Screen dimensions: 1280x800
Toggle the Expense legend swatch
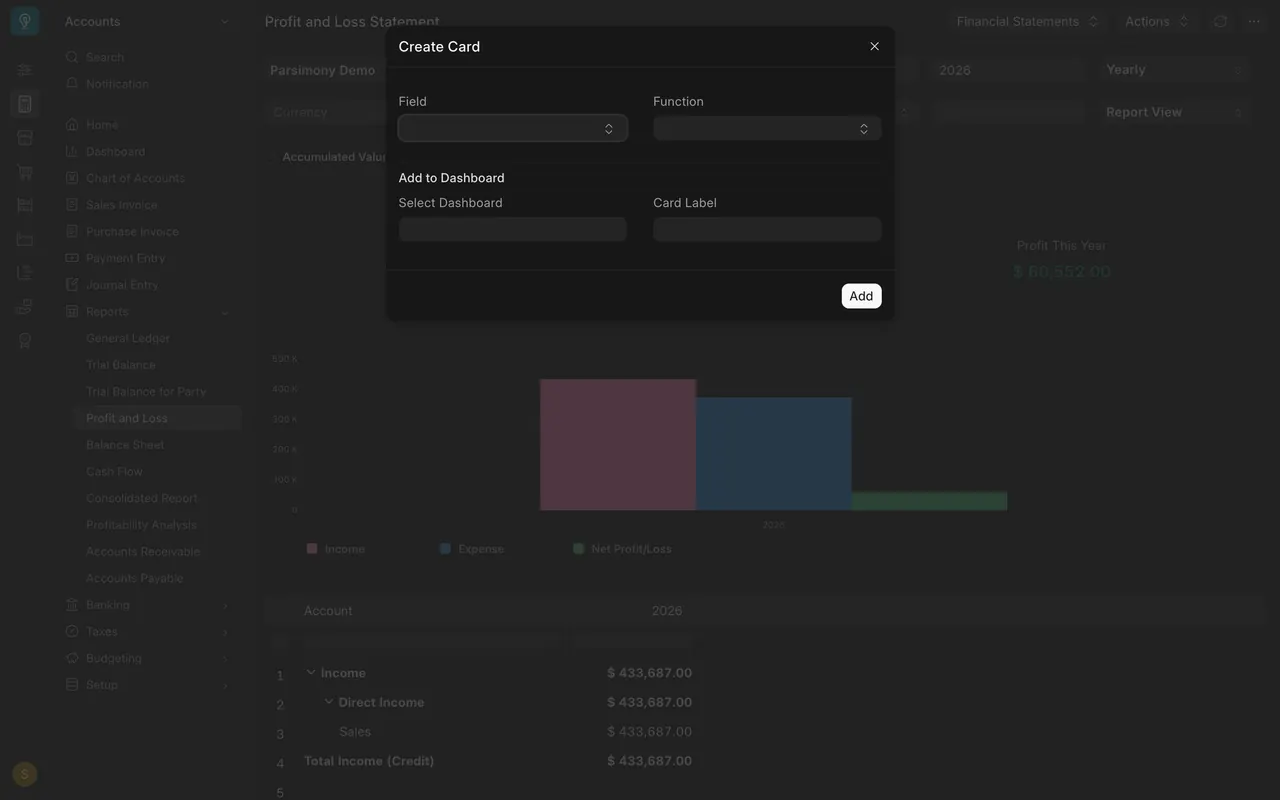pyautogui.click(x=445, y=549)
